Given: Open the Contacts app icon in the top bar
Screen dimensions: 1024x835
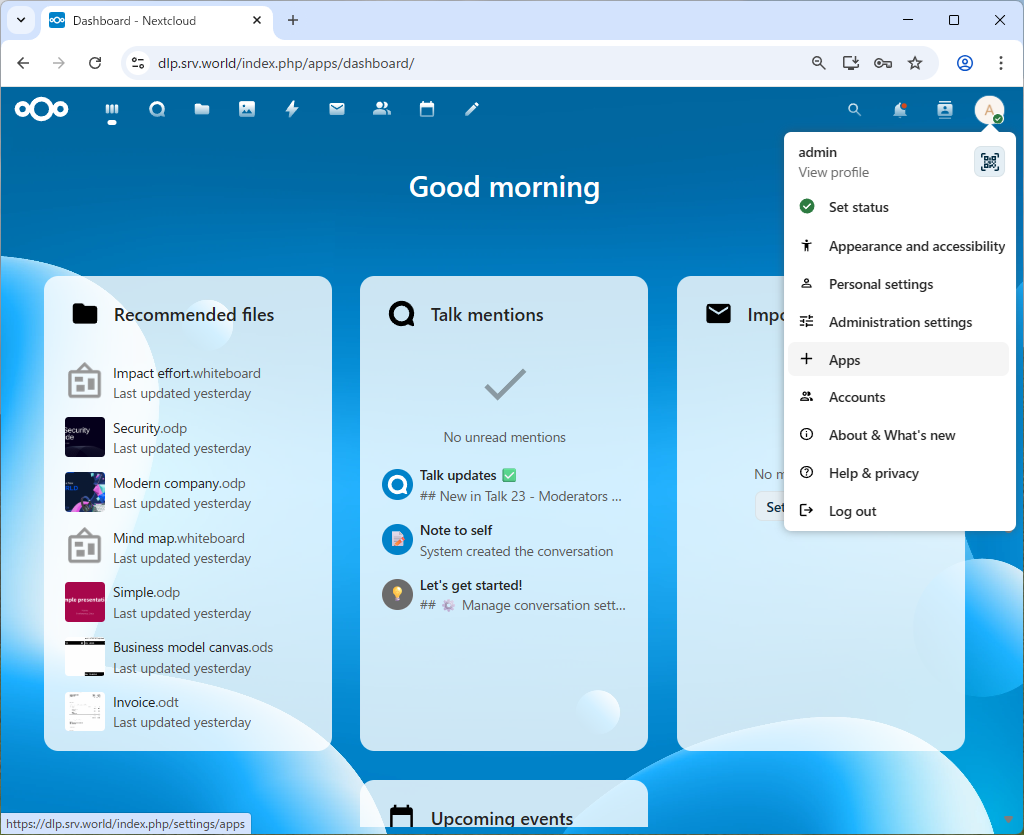Looking at the screenshot, I should (382, 109).
